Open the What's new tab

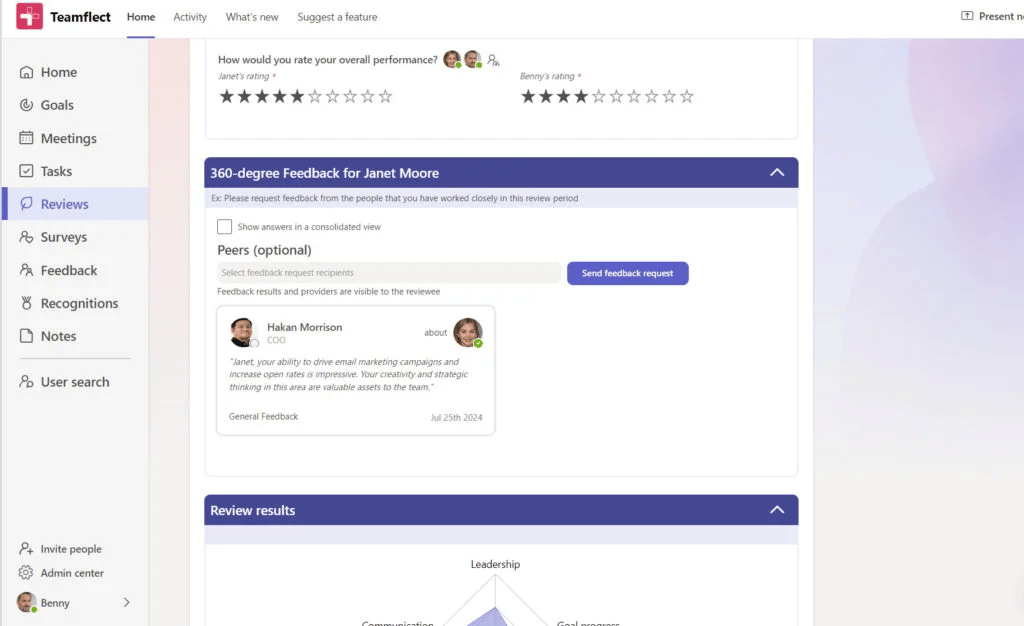click(x=250, y=16)
